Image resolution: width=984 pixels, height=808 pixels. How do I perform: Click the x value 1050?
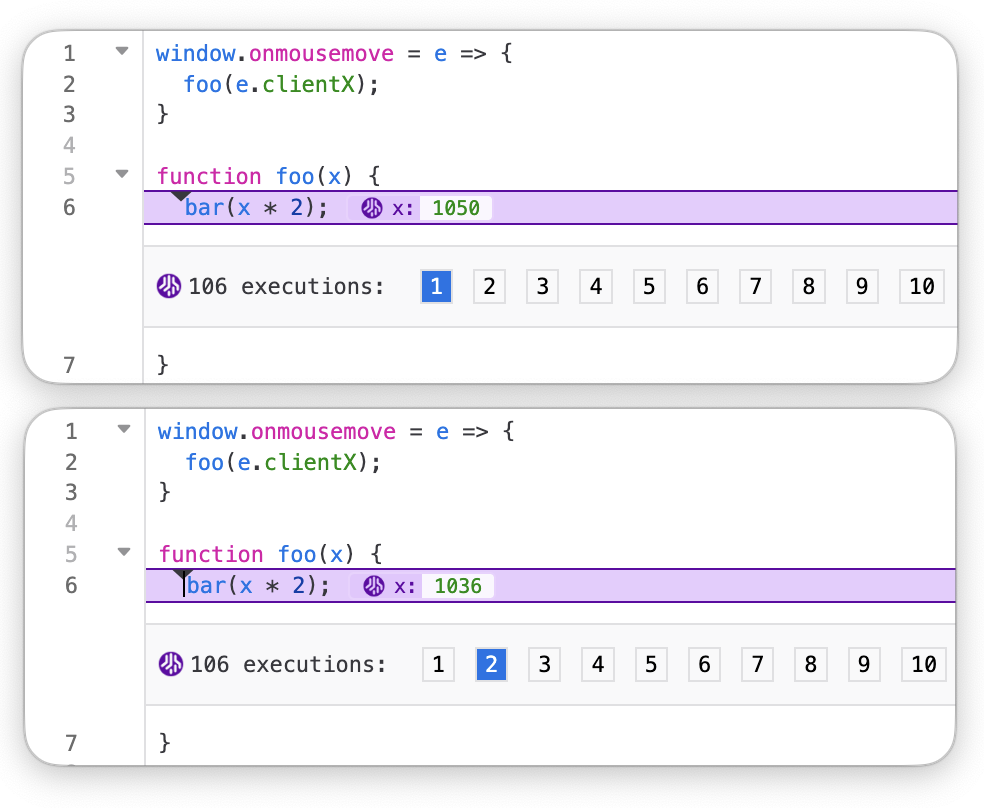(456, 208)
